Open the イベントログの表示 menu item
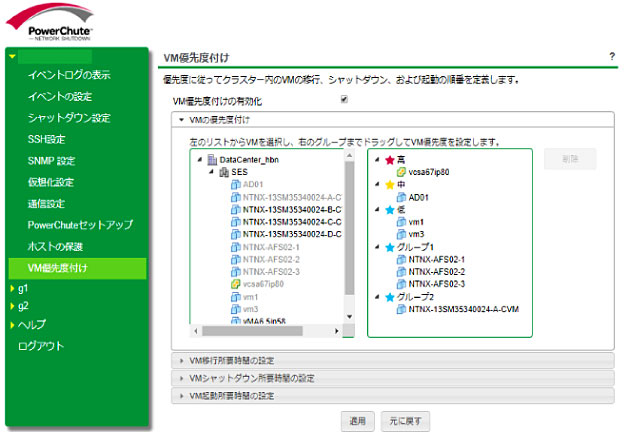The width and height of the screenshot is (626, 438). (69, 75)
